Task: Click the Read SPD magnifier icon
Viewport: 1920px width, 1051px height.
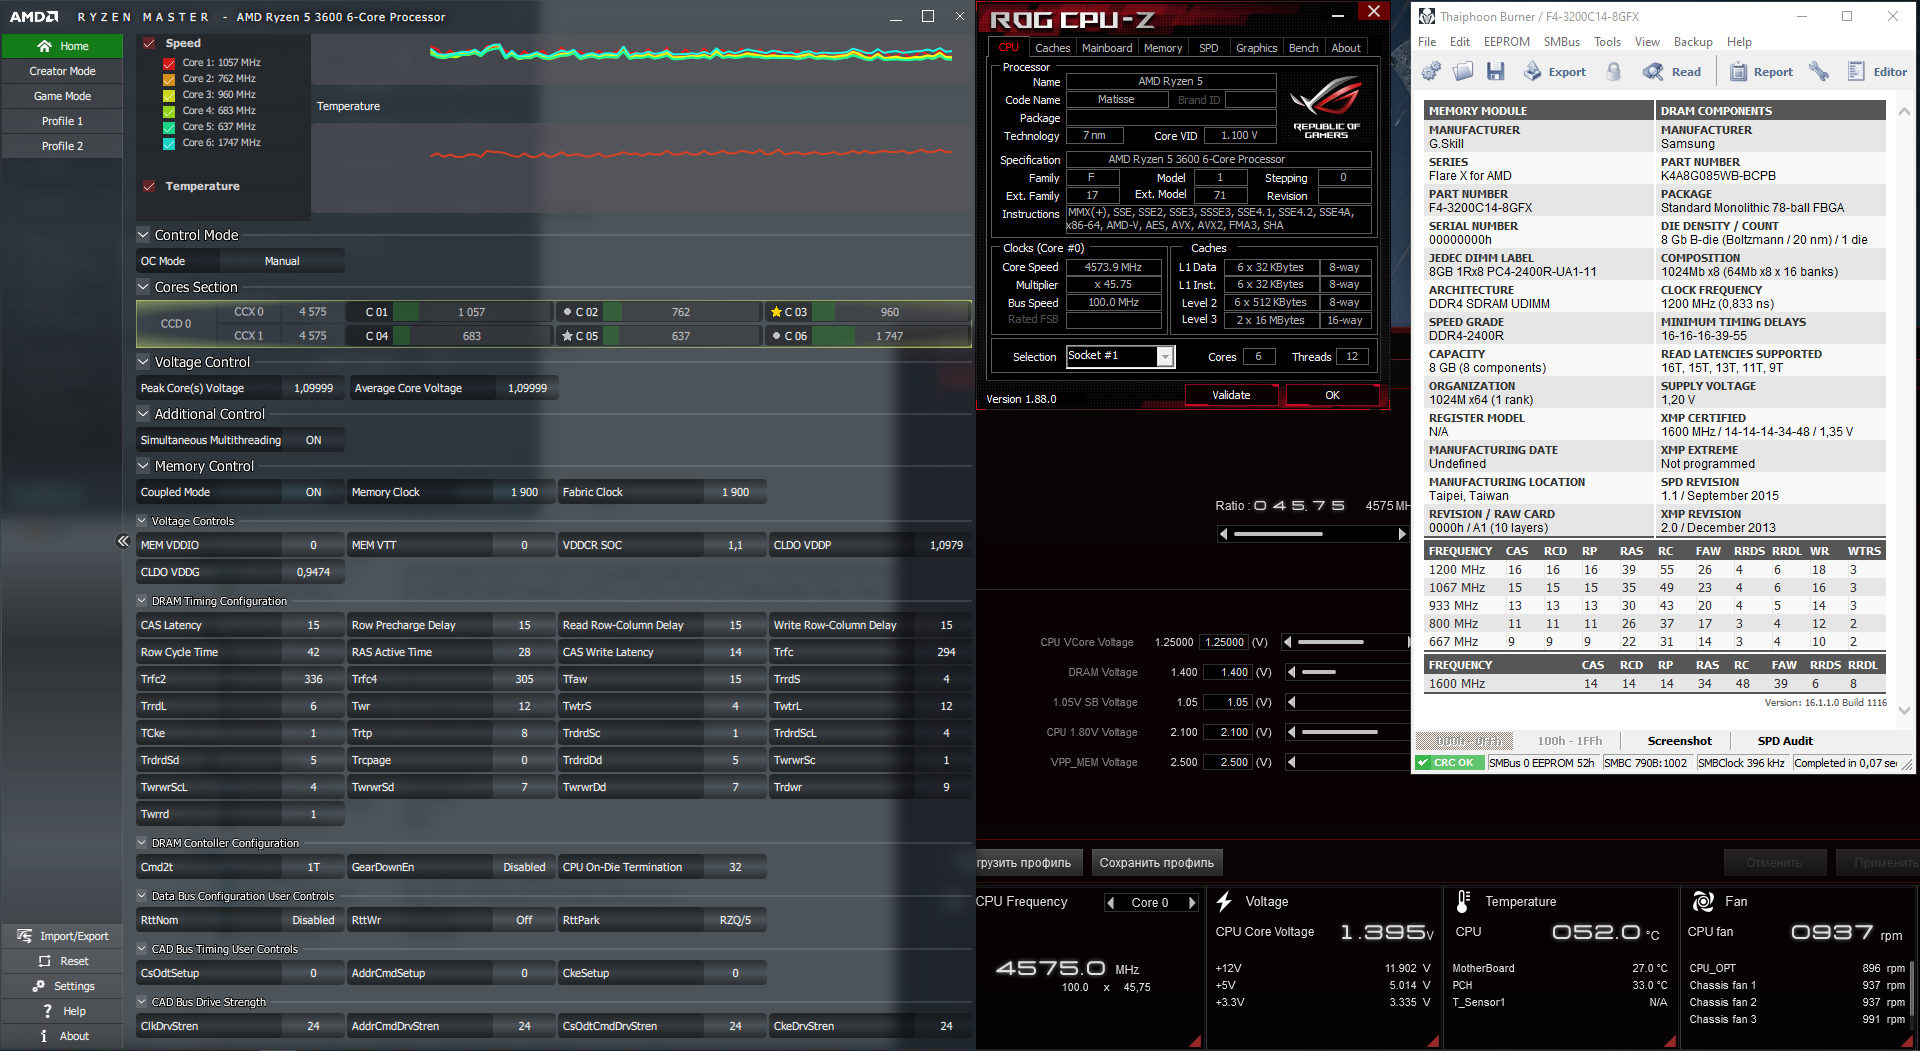Action: [x=1653, y=71]
